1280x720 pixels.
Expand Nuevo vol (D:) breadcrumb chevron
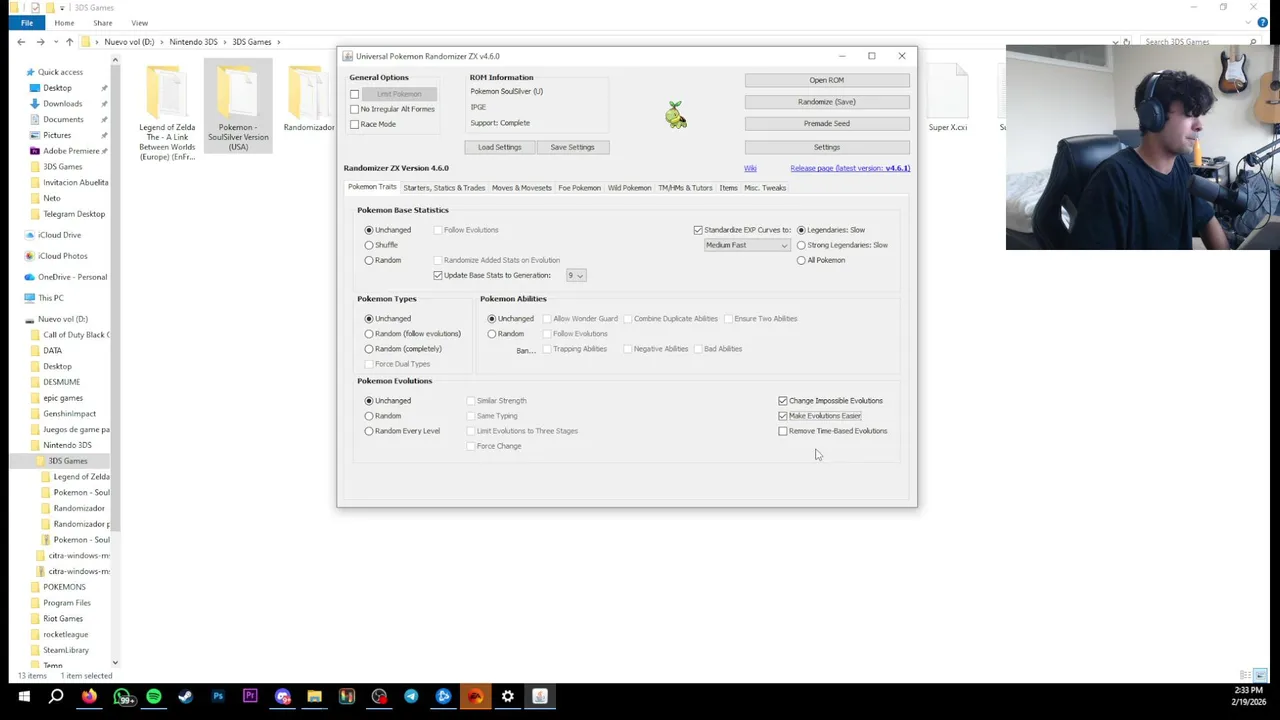point(162,42)
